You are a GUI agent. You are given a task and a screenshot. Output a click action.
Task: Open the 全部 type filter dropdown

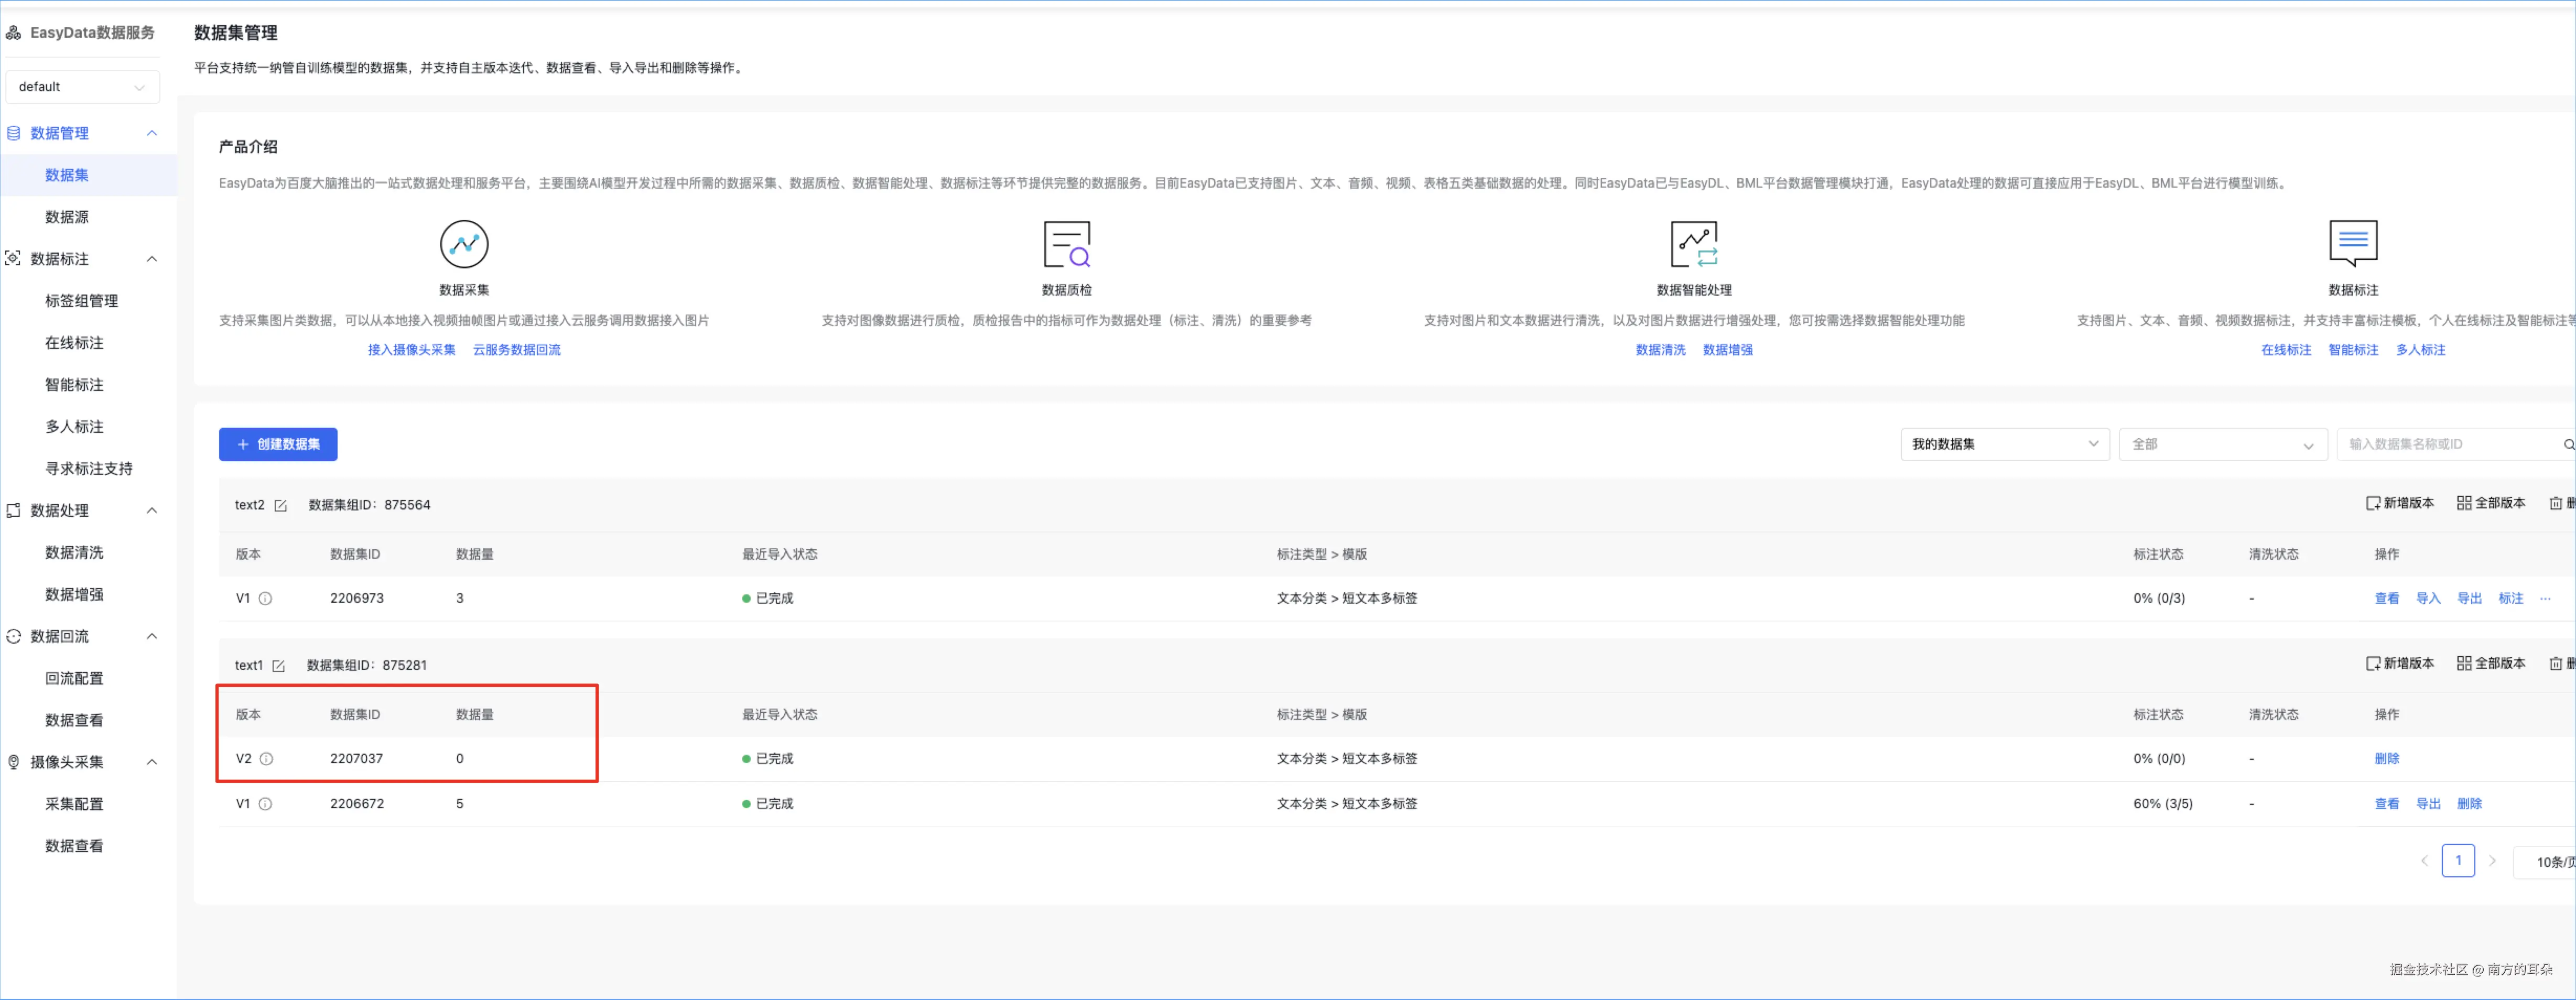click(2222, 444)
